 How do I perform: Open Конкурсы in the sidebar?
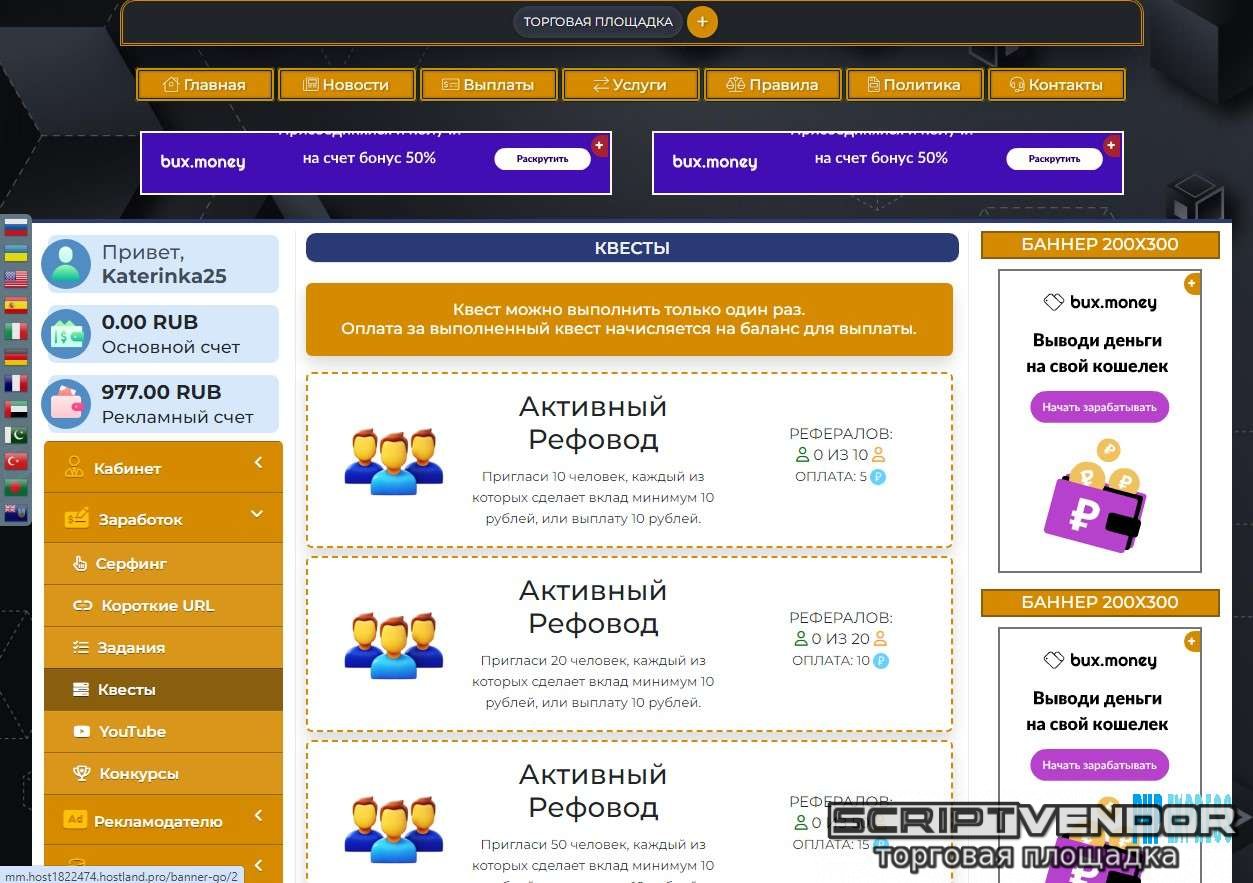point(163,774)
